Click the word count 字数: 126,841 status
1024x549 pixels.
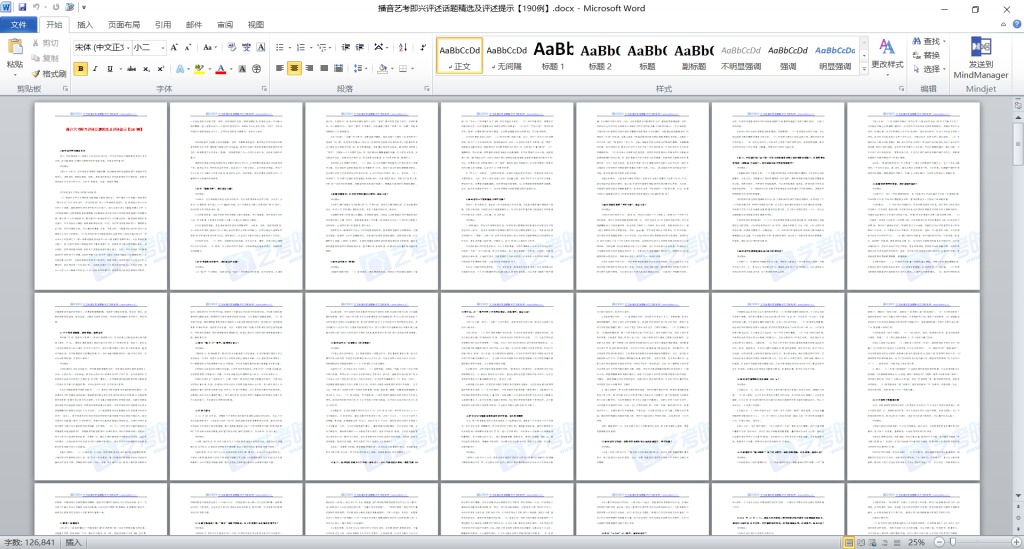click(x=30, y=542)
